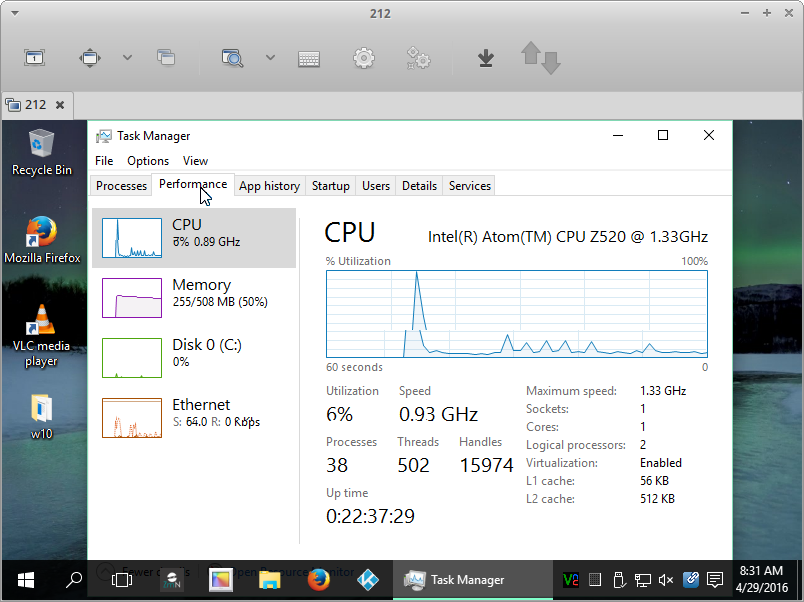Click the blue paperclip tray icon
This screenshot has width=804, height=602.
pyautogui.click(x=691, y=580)
